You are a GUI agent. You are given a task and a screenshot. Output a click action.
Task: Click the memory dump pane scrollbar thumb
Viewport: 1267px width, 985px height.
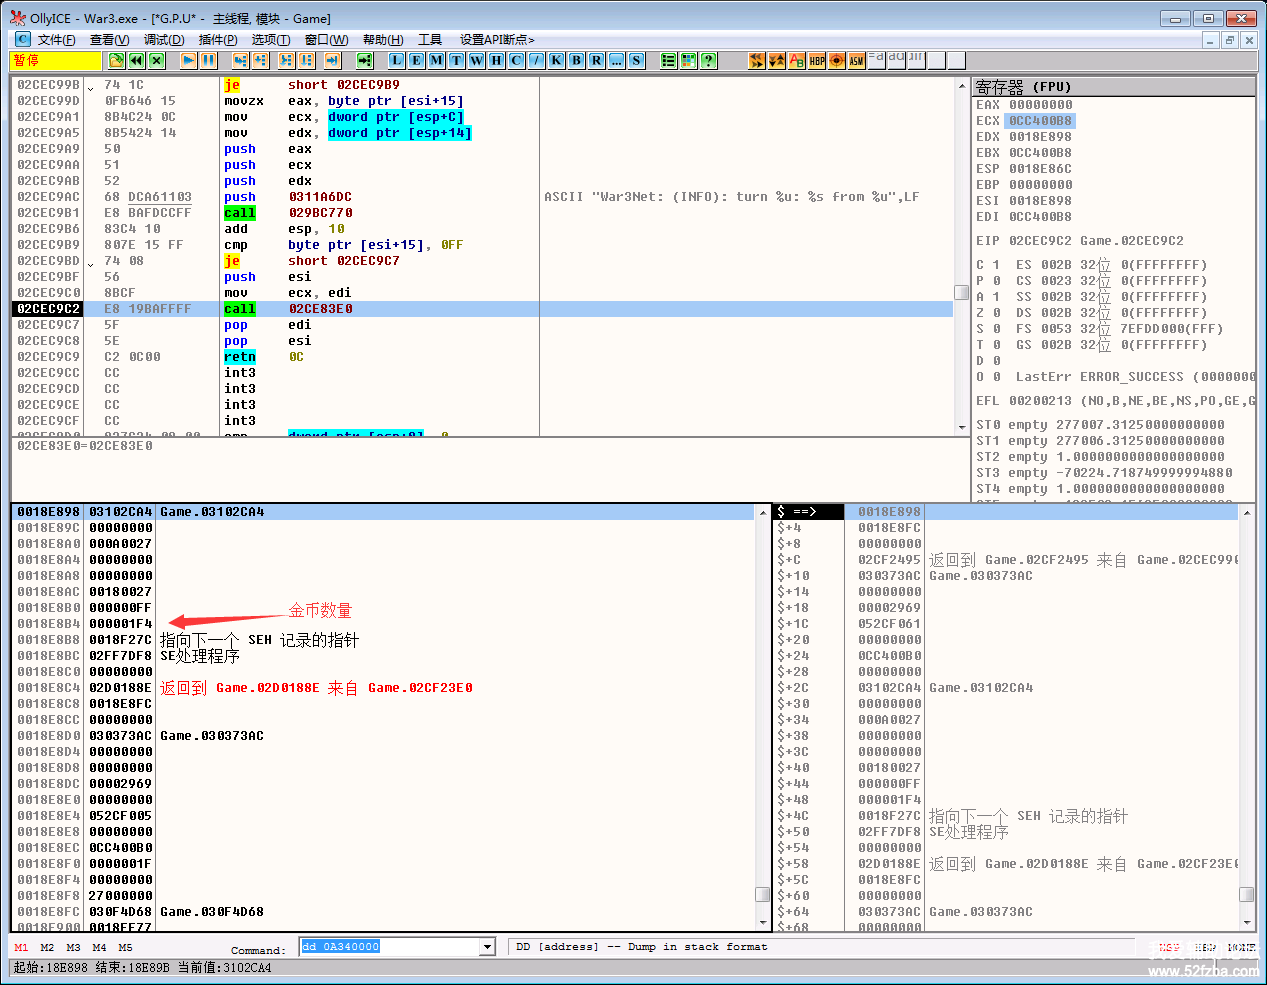(x=762, y=895)
